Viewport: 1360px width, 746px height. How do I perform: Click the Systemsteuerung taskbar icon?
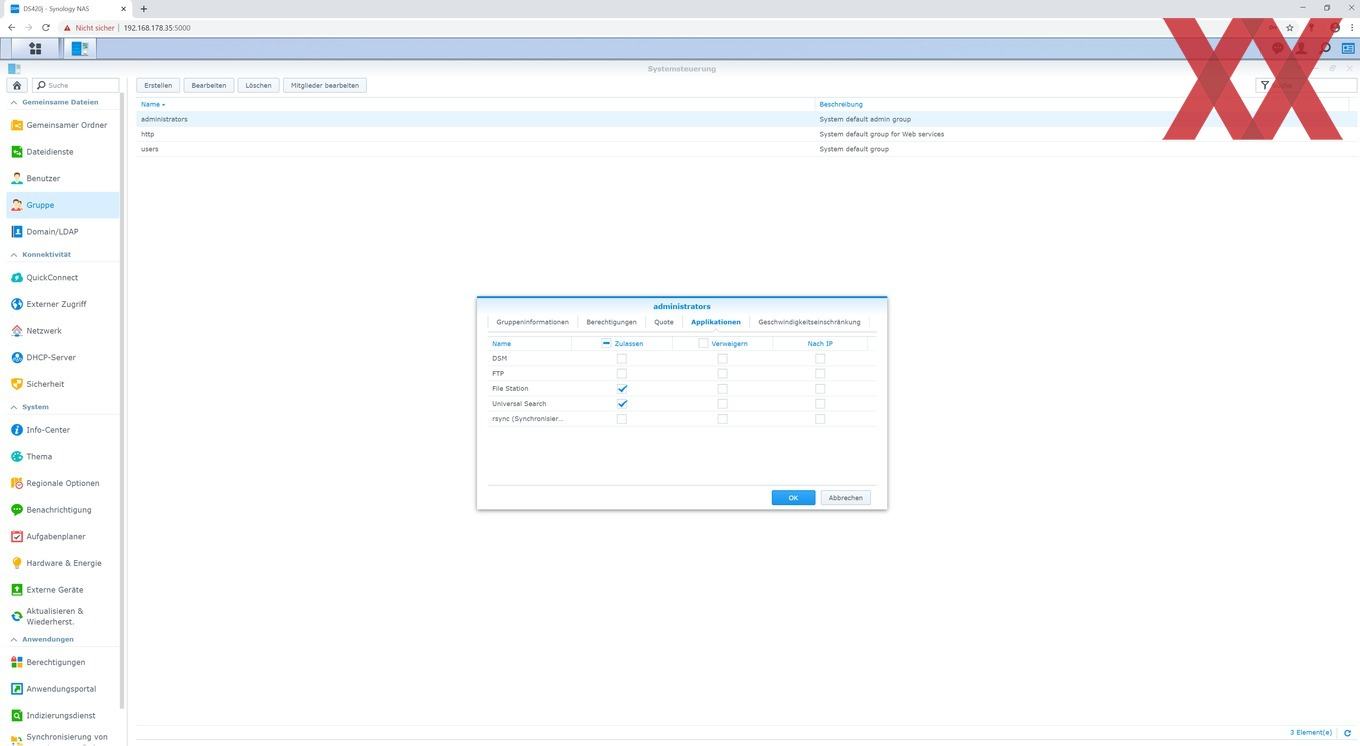(80, 48)
